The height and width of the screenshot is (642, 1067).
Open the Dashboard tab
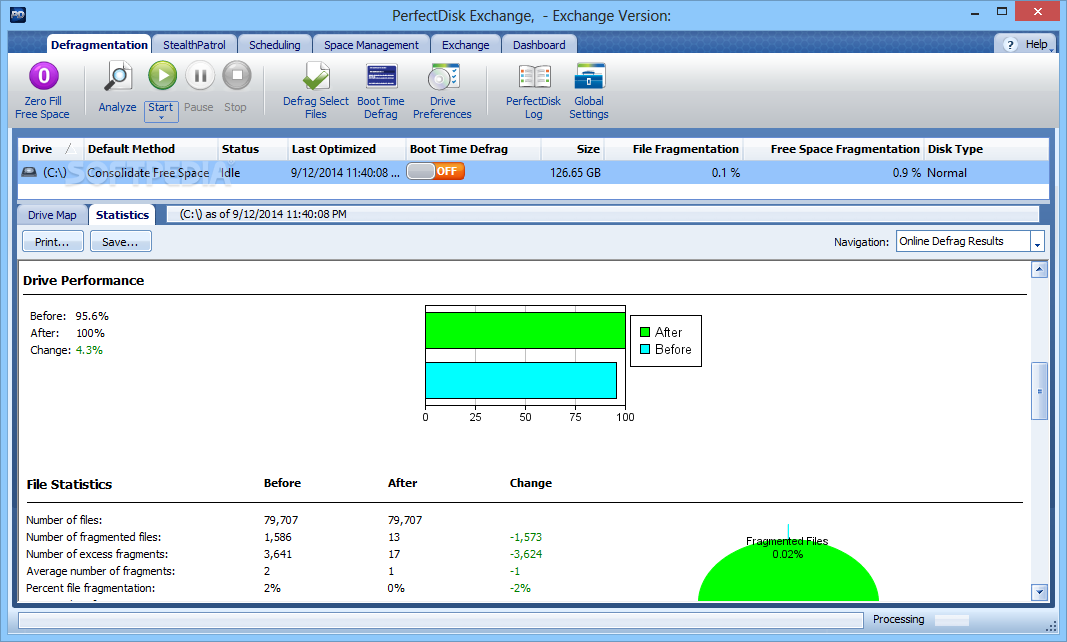pyautogui.click(x=539, y=44)
